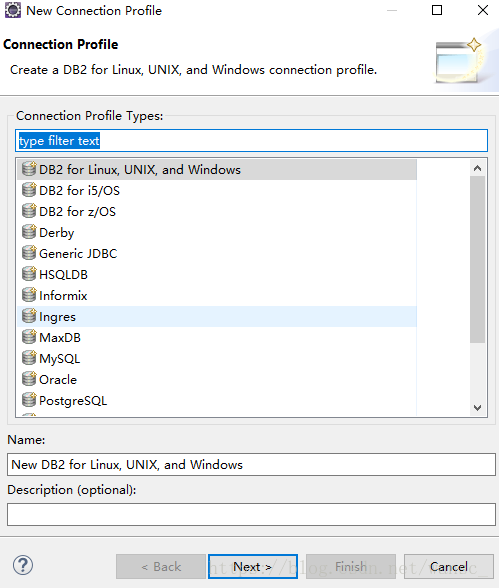Click the Ingres database icon

29,316
